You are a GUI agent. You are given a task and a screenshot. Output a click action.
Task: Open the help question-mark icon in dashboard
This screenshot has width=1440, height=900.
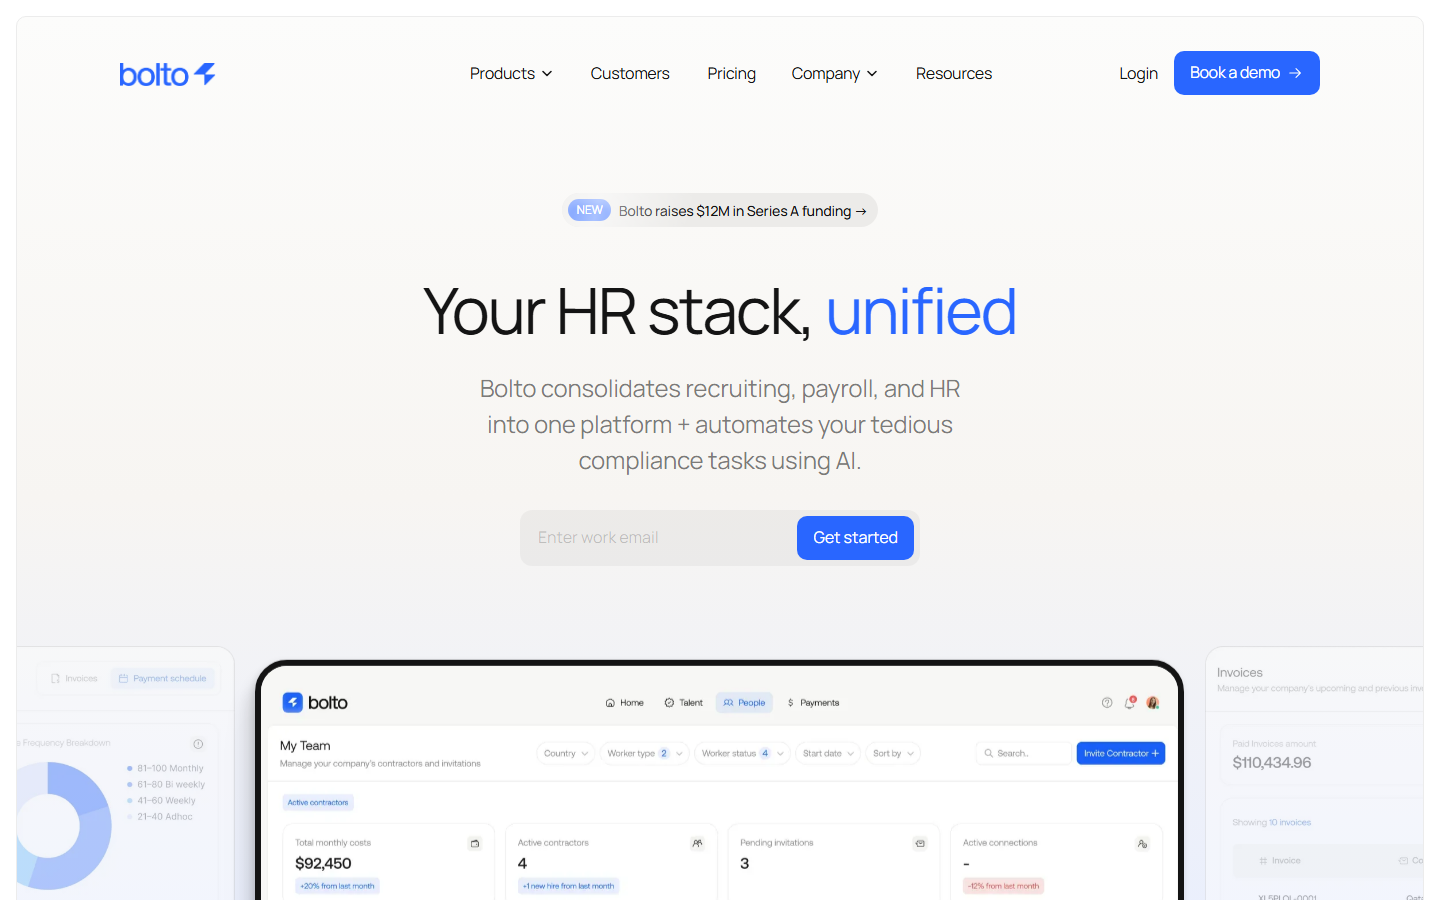[x=1107, y=703]
